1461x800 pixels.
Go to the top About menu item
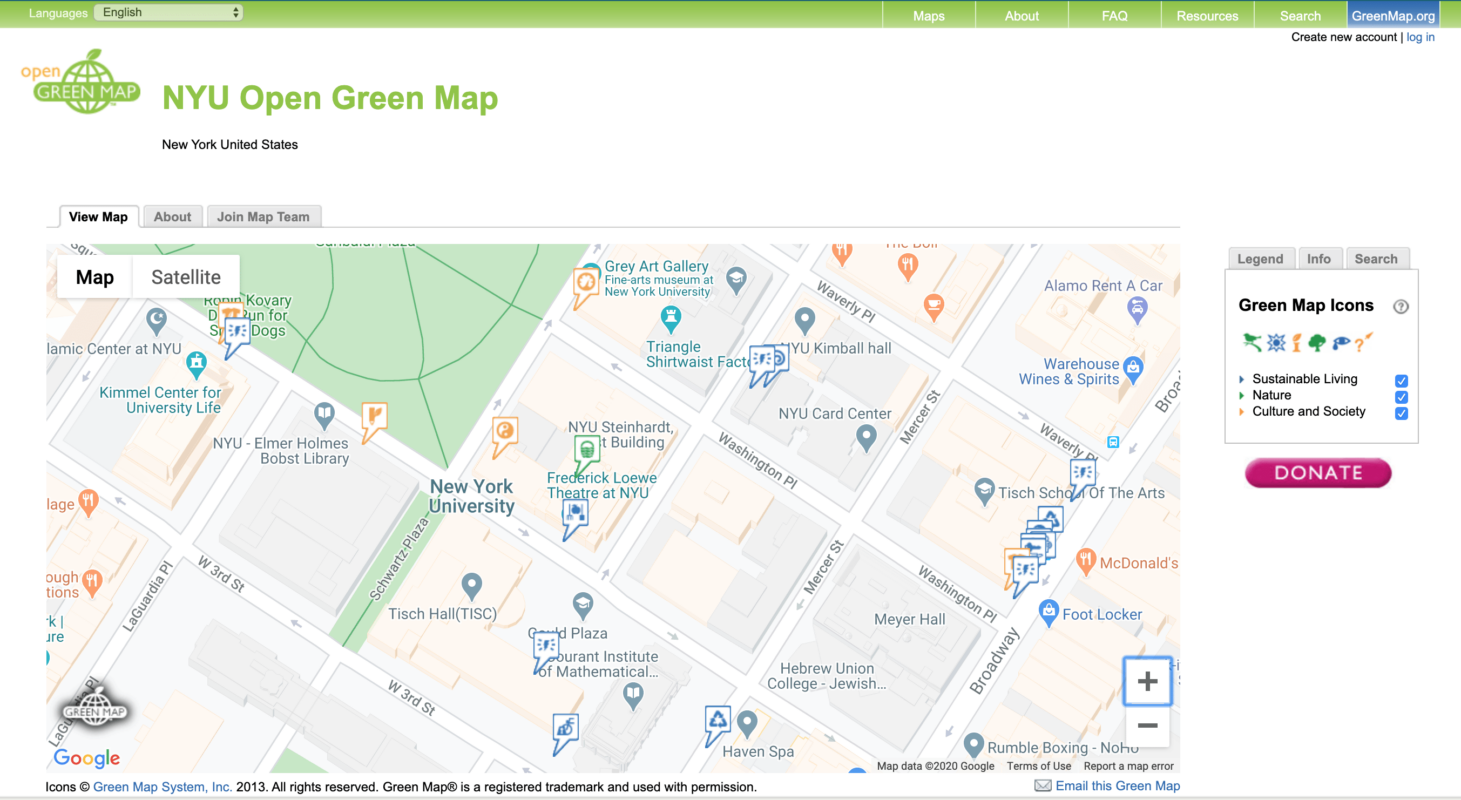pyautogui.click(x=1022, y=15)
